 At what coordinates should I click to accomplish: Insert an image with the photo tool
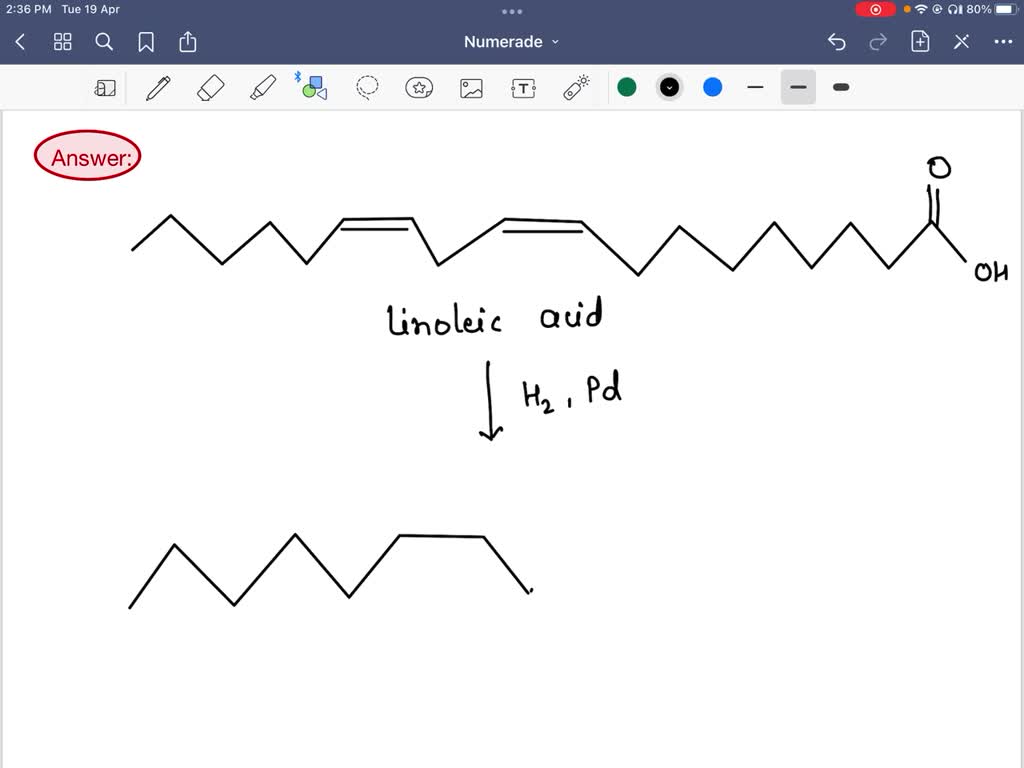point(470,87)
